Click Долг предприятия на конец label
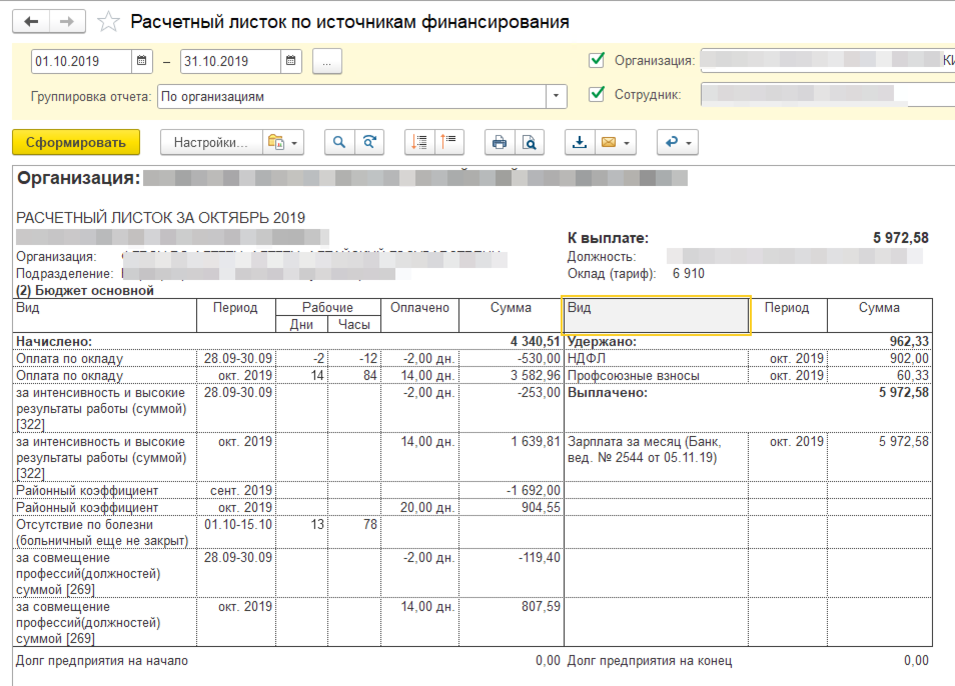 (x=649, y=661)
